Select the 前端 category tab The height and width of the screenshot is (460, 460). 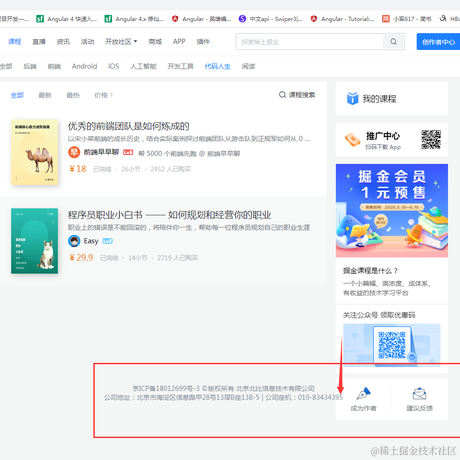[54, 66]
